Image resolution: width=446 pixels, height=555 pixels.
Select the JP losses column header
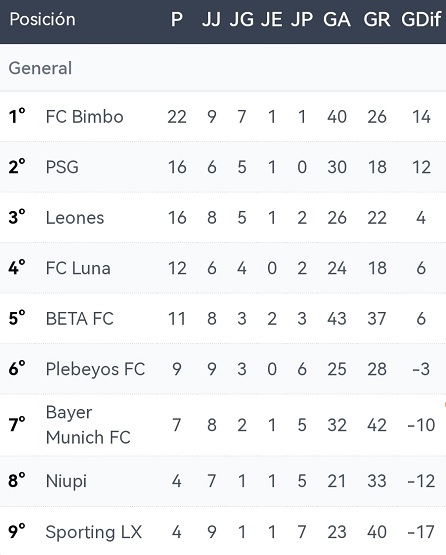[302, 19]
